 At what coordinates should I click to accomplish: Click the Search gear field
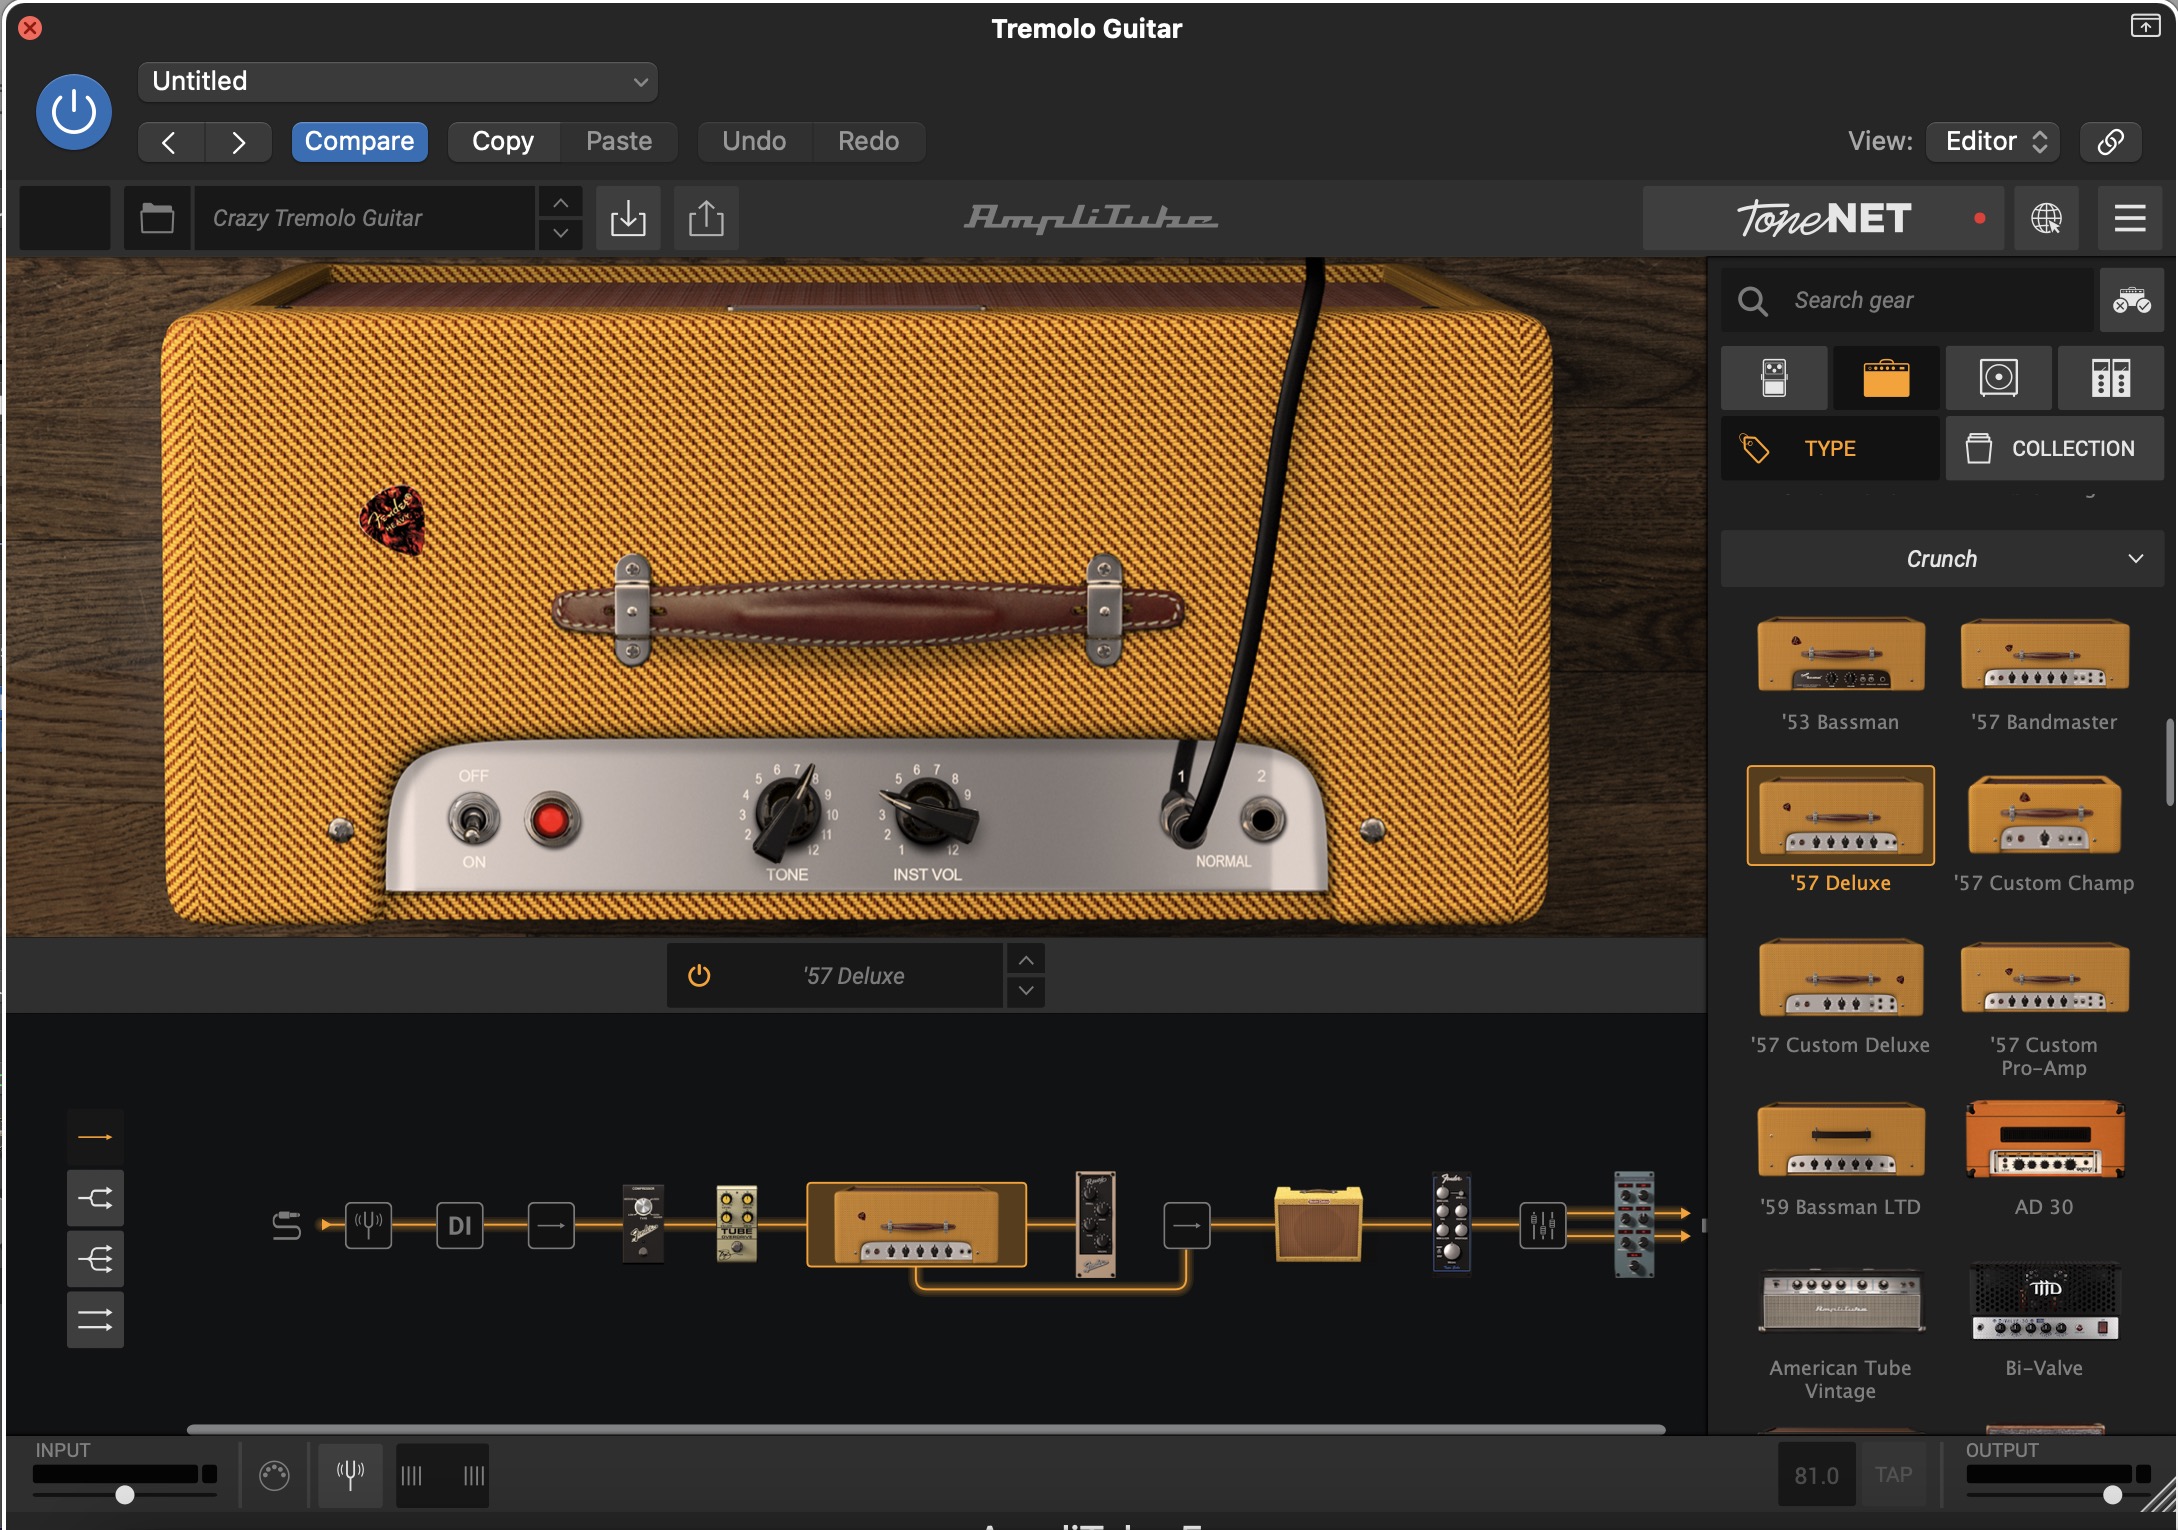(1907, 300)
